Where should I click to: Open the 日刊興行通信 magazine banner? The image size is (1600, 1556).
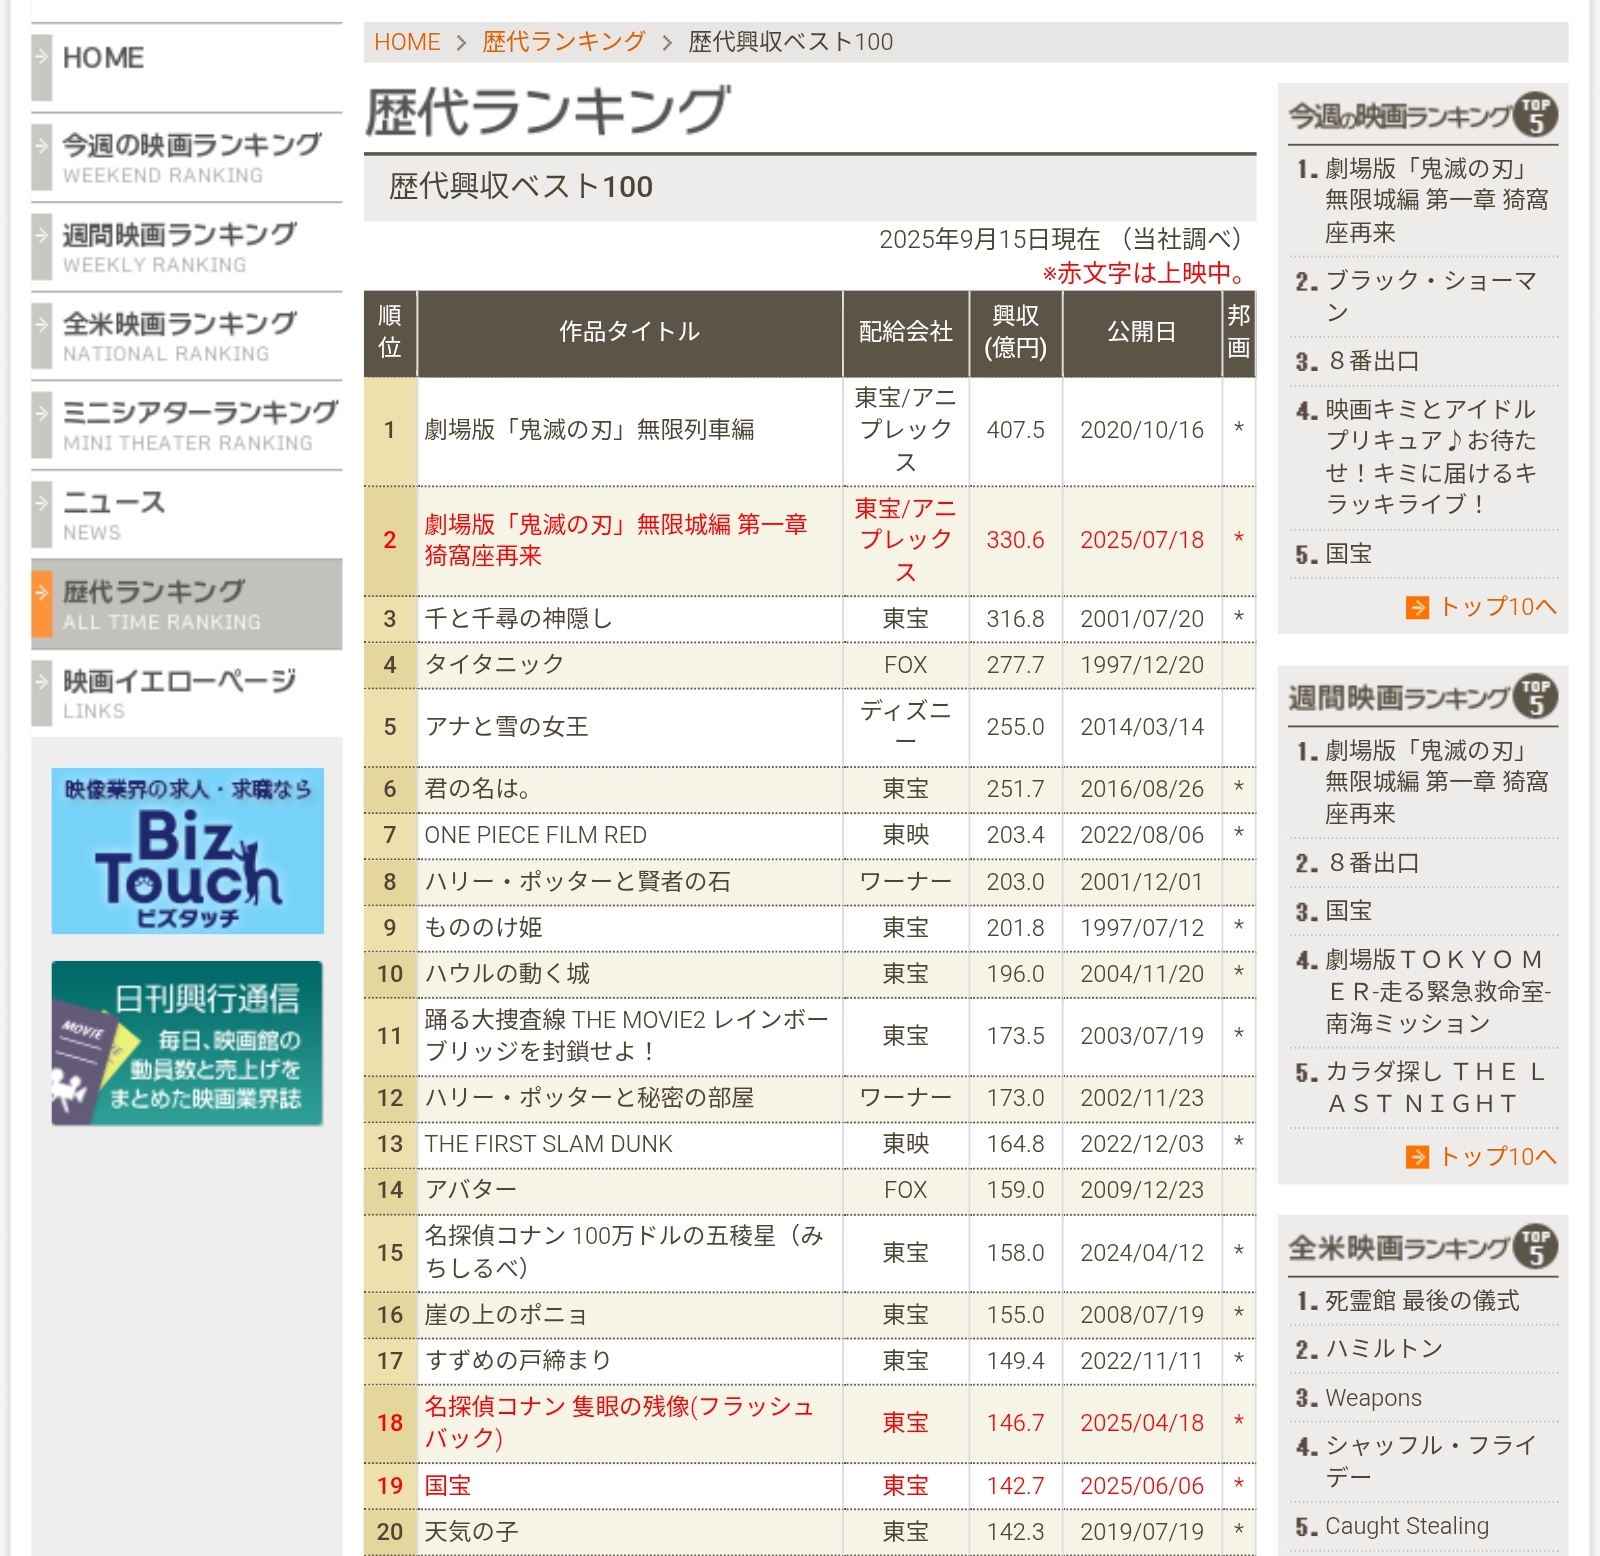(188, 1043)
